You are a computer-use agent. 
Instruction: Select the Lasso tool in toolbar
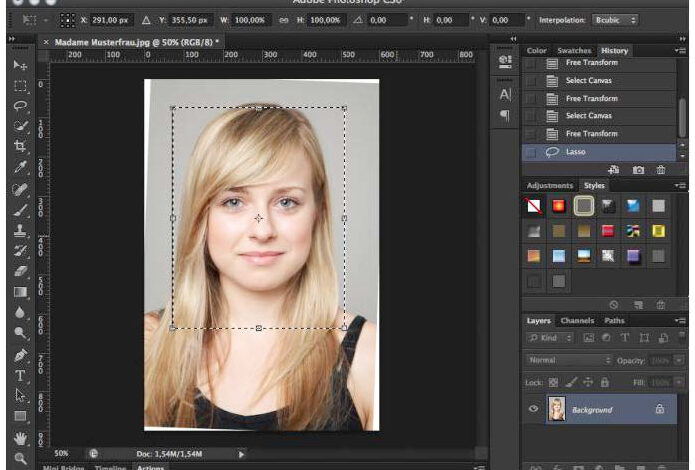(19, 106)
